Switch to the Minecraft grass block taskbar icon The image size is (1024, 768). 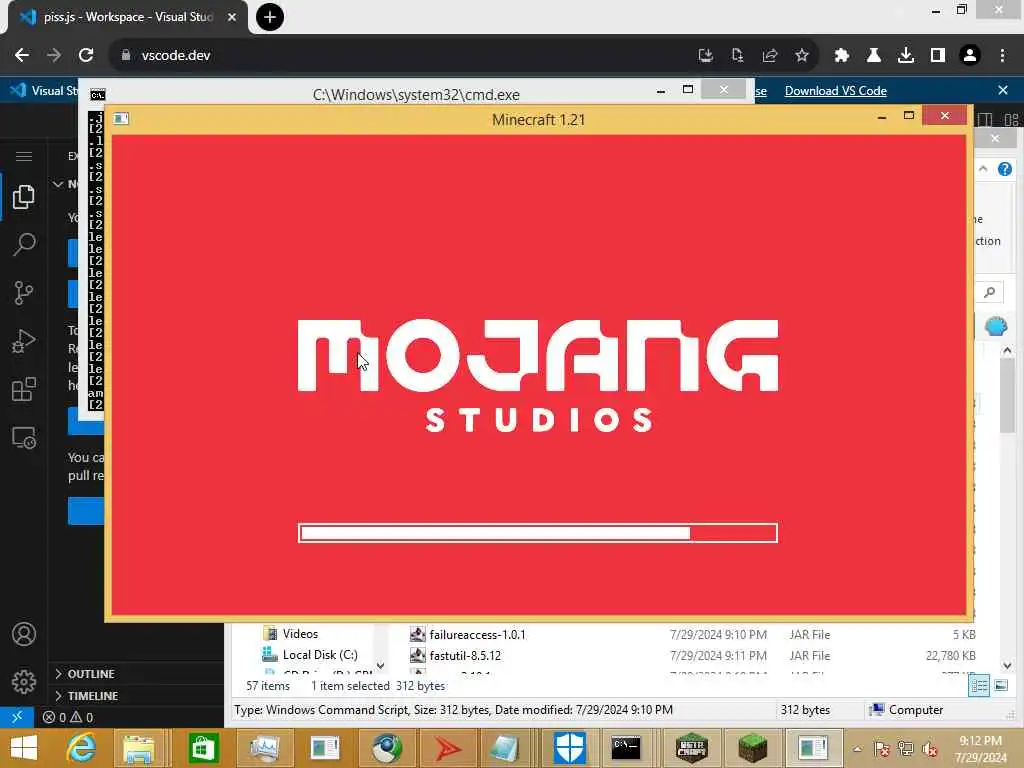click(752, 748)
